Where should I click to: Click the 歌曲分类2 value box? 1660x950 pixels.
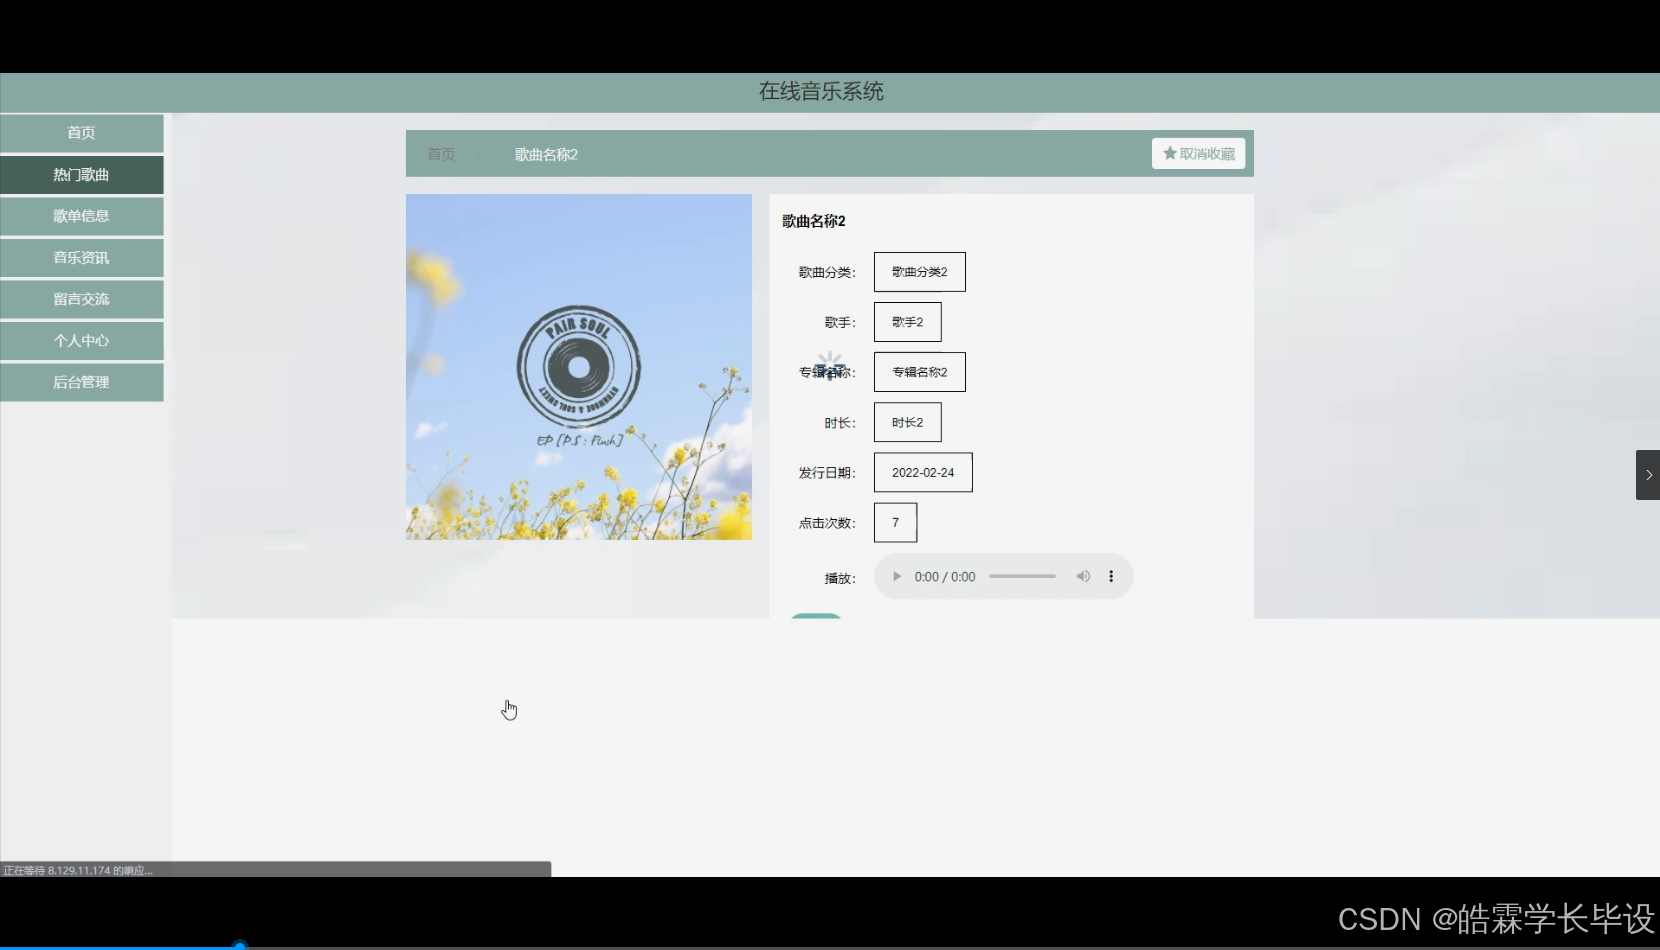click(x=920, y=272)
